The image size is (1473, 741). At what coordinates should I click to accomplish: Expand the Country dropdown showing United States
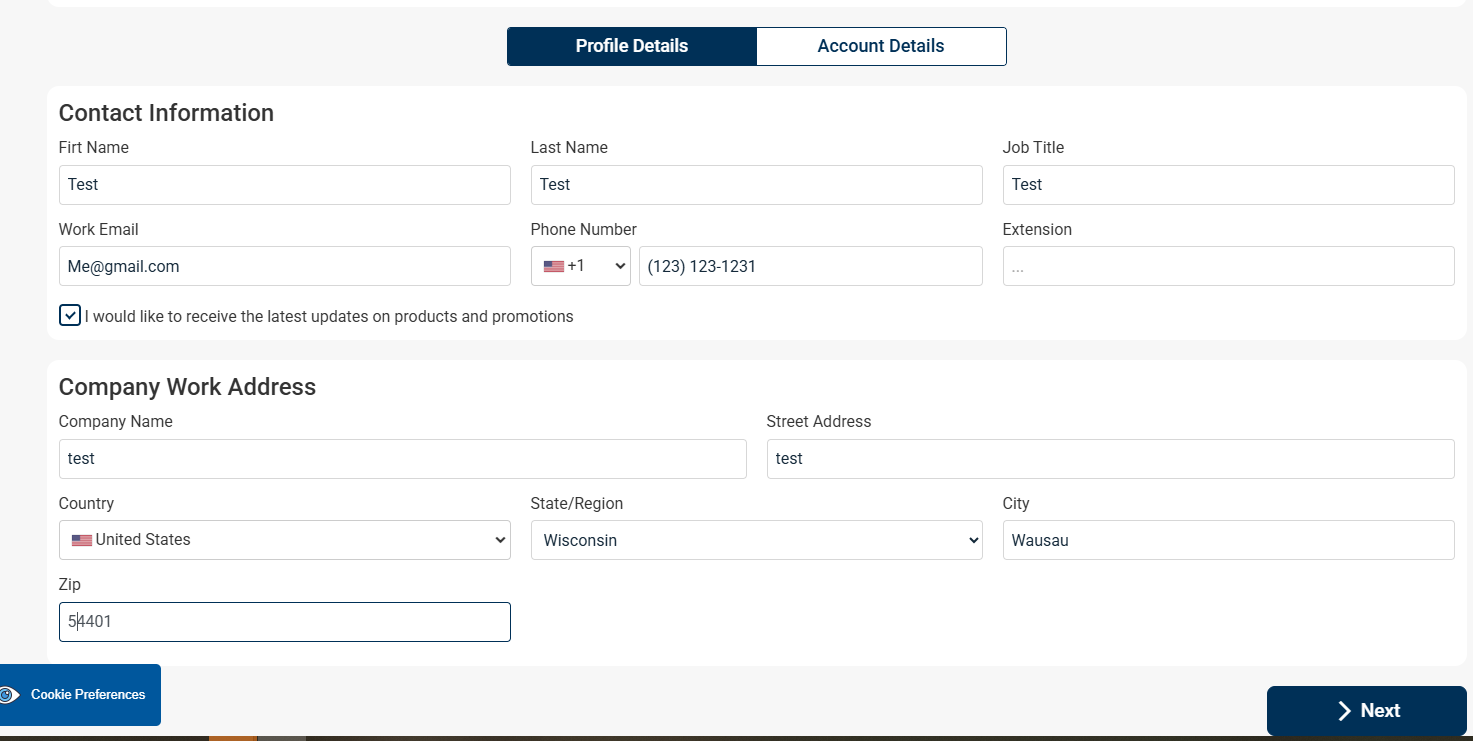pos(285,540)
